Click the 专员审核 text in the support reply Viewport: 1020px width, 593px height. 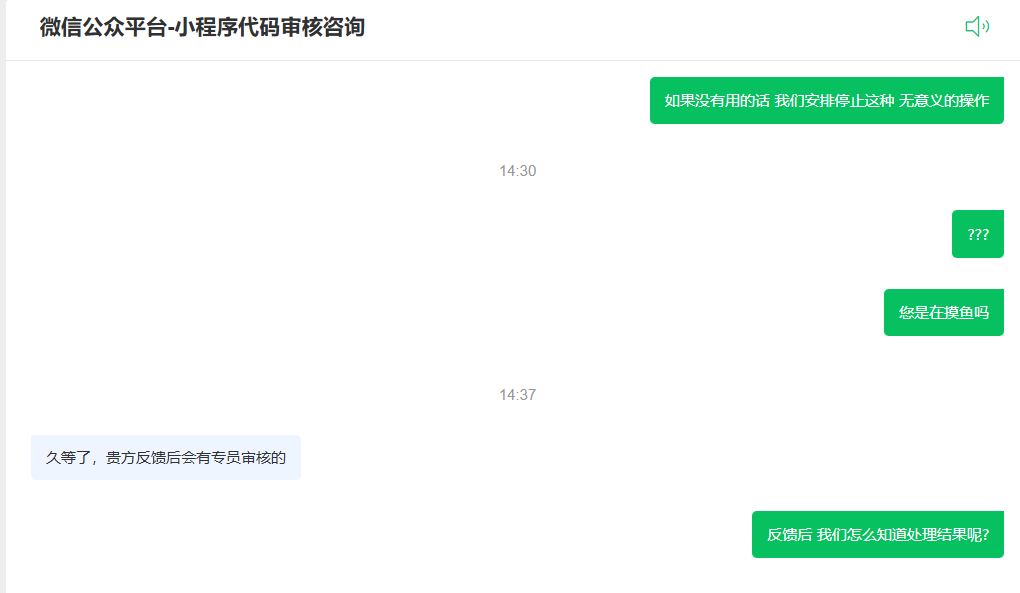241,458
